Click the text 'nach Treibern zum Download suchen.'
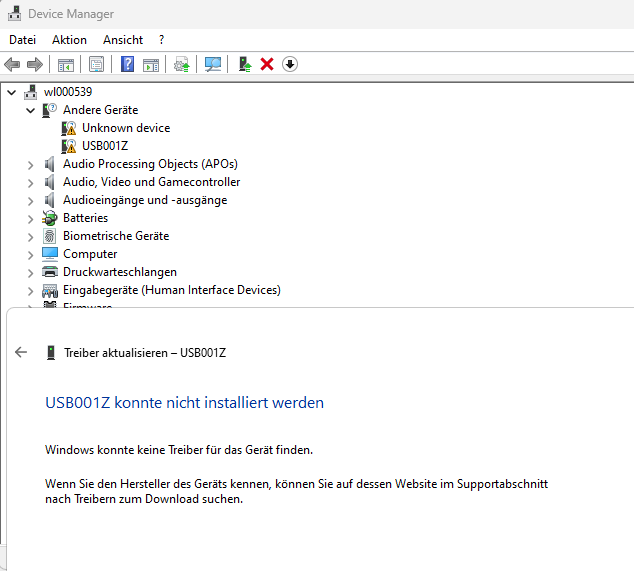 pyautogui.click(x=144, y=499)
